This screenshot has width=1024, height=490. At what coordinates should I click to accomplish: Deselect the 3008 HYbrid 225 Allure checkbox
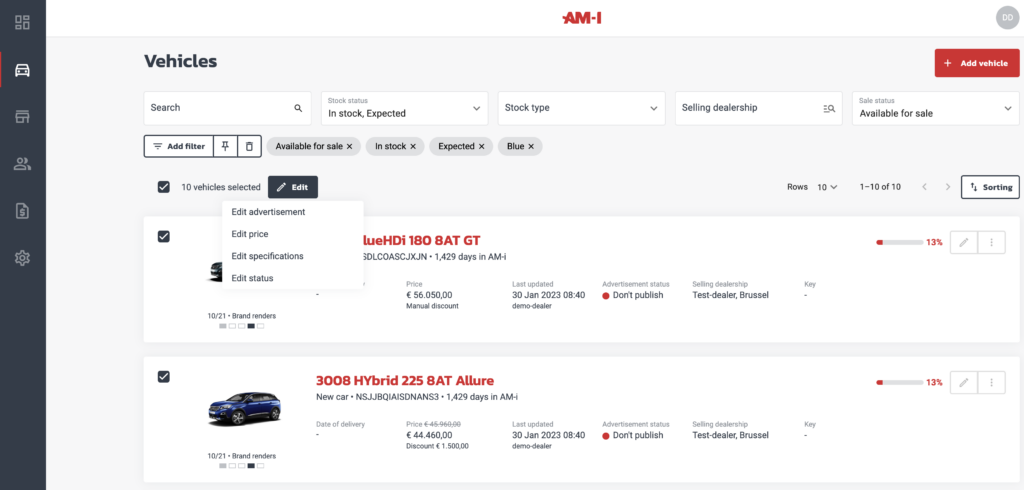[164, 376]
